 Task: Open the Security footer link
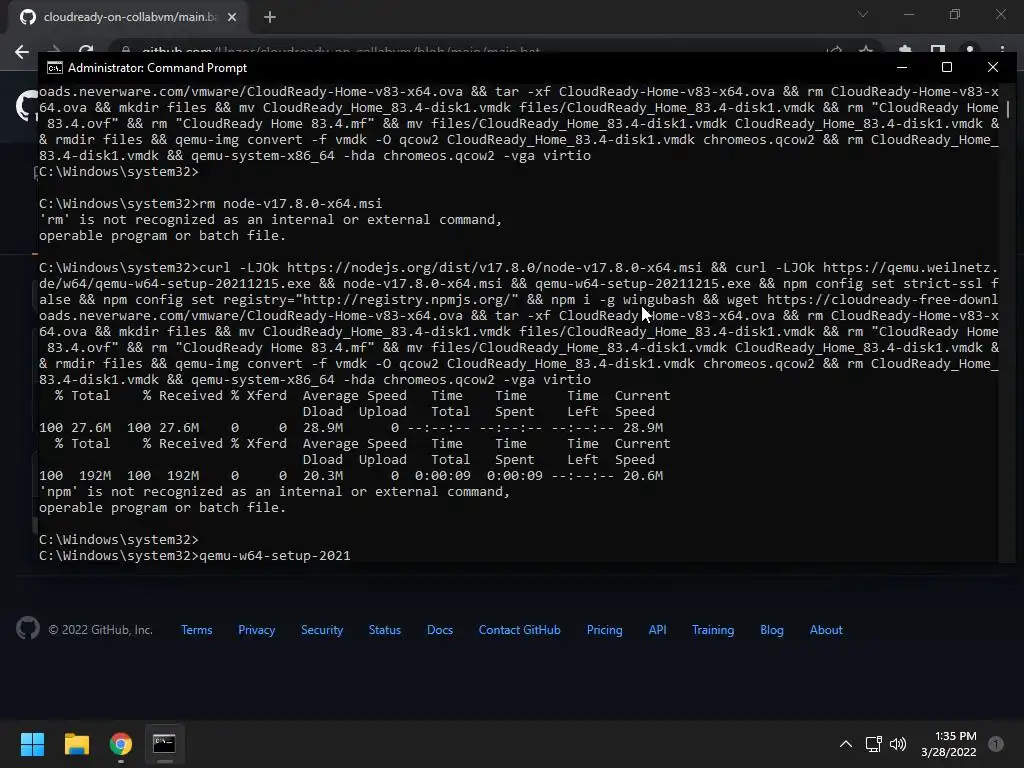[322, 630]
